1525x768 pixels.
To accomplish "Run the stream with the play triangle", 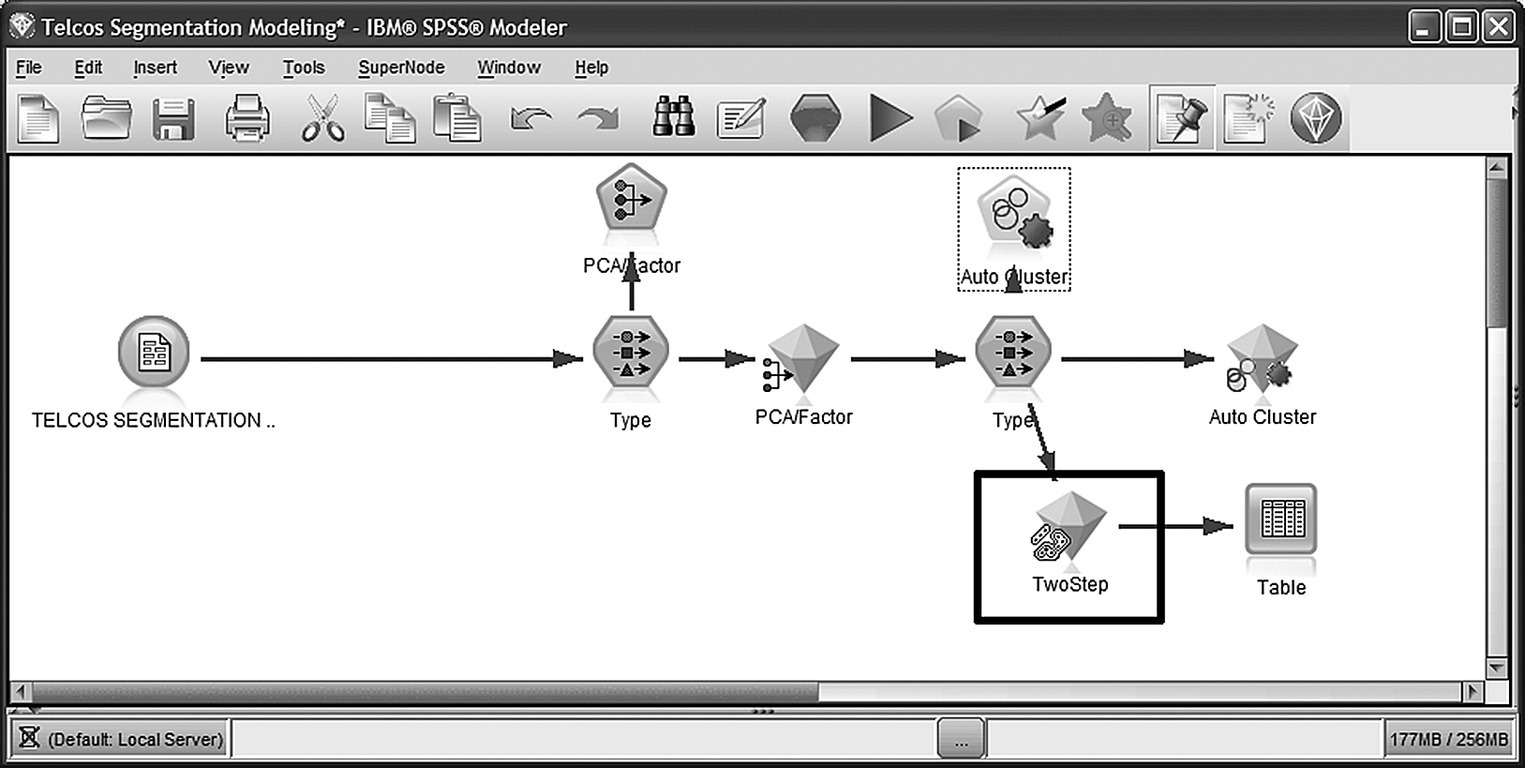I will 890,119.
